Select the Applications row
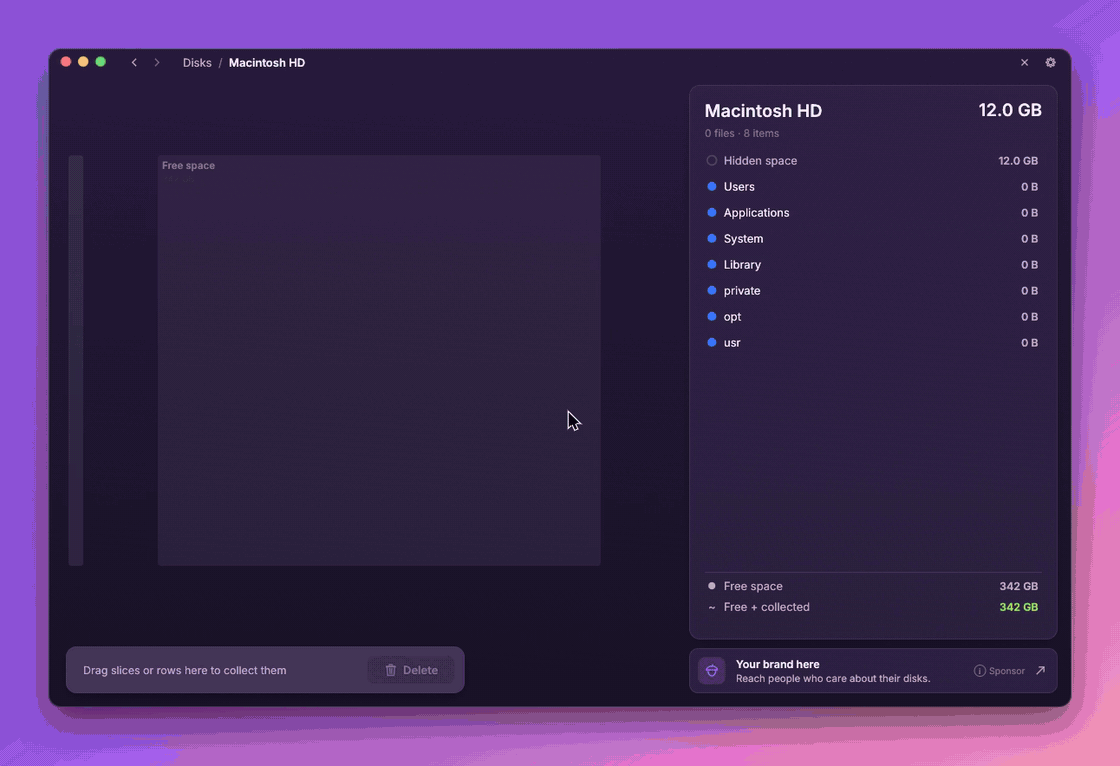Screen dimensions: 1120x766 872,213
